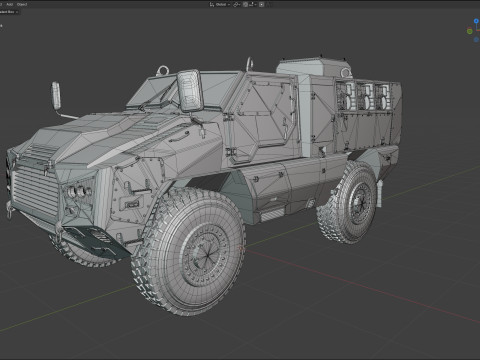The image size is (480, 360).
Task: Open the pivot point dropdown
Action: [x=237, y=5]
